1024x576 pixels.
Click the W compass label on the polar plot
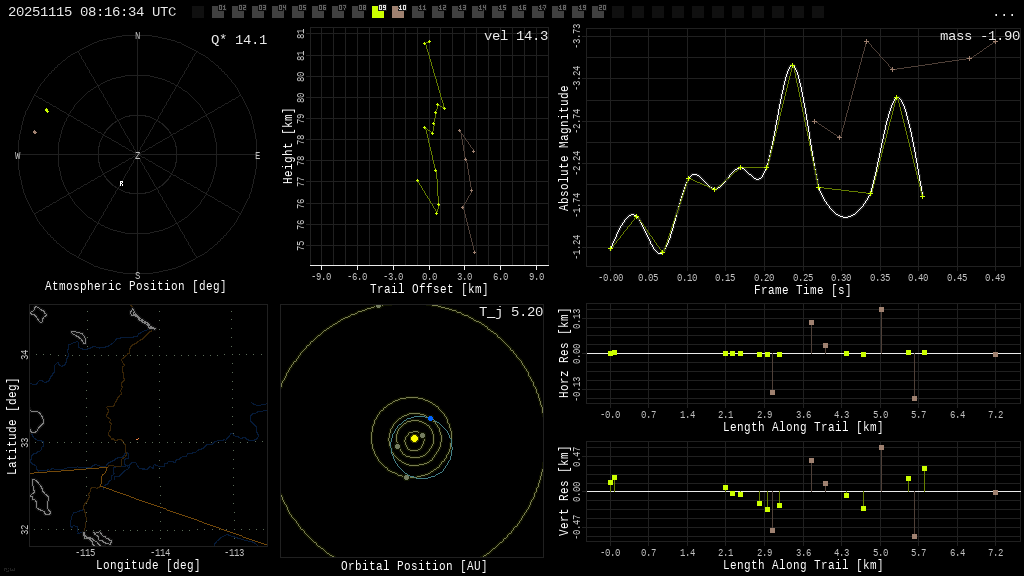click(x=17, y=156)
